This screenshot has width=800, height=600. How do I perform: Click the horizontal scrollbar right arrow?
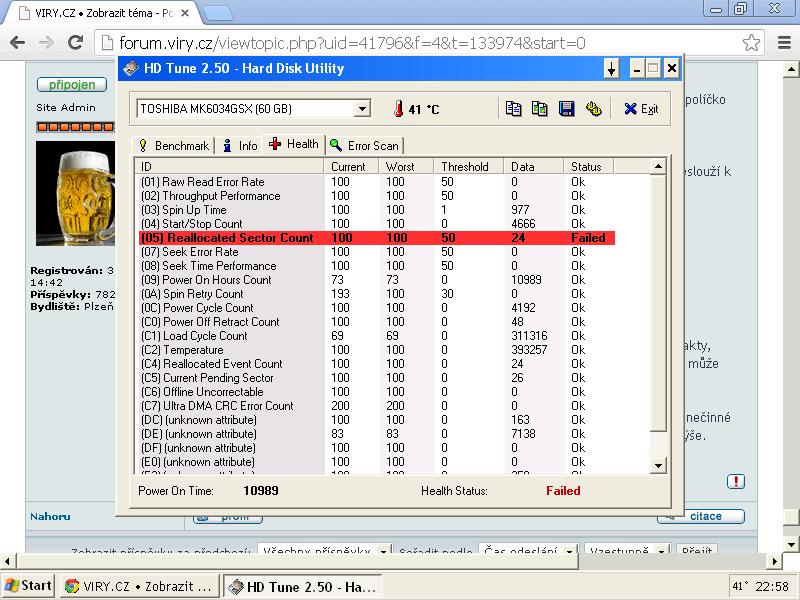point(776,562)
